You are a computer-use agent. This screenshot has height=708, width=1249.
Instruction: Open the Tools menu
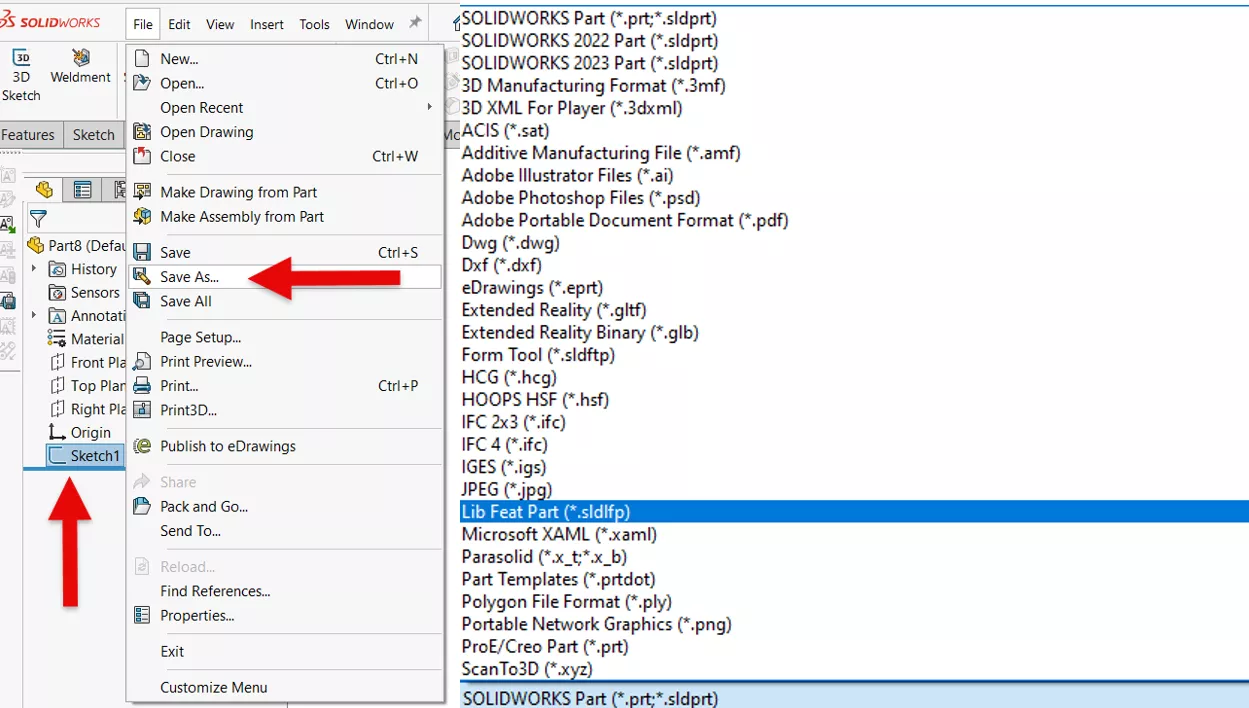tap(314, 24)
